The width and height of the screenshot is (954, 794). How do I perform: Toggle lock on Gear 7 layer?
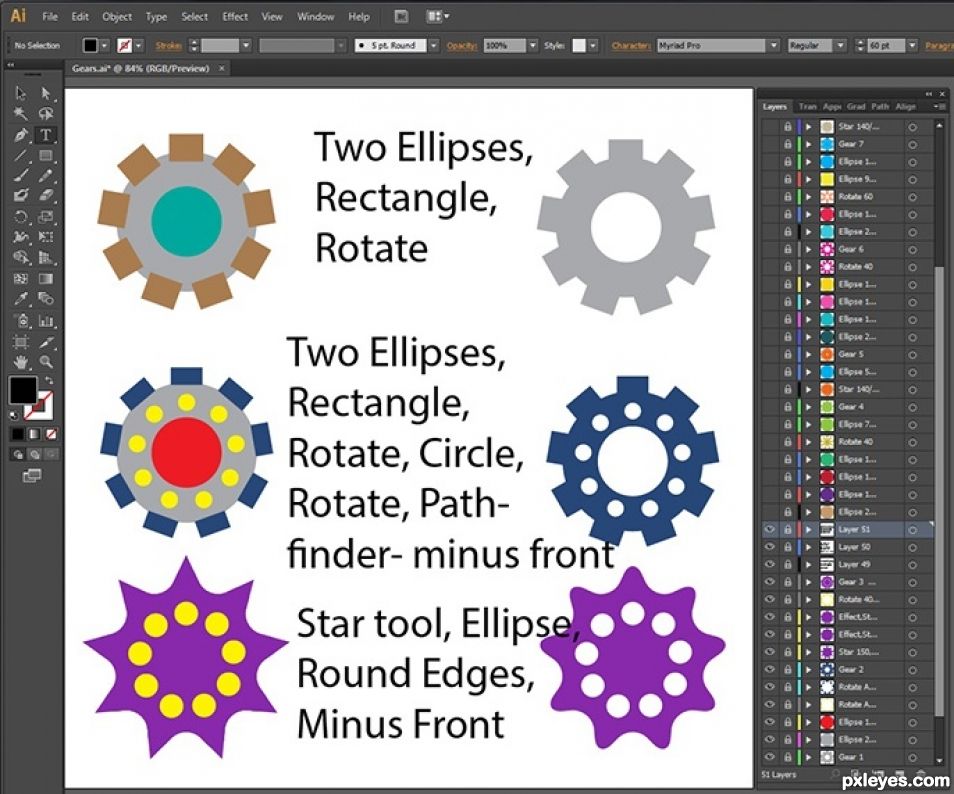pos(787,144)
